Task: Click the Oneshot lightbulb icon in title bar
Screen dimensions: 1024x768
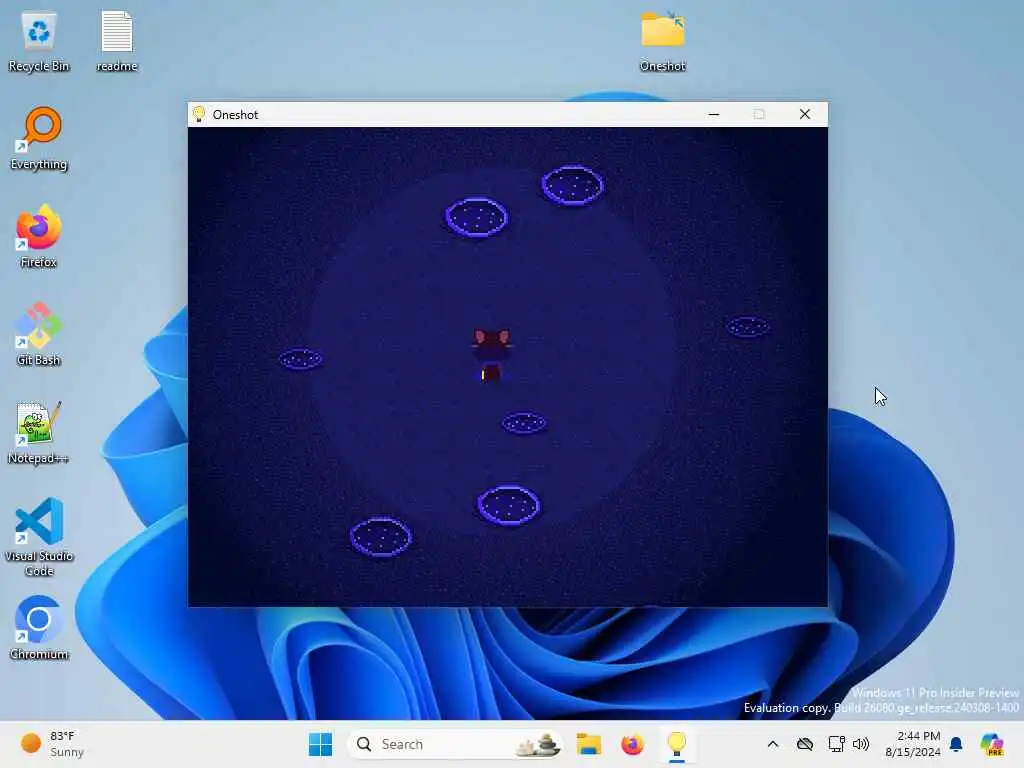Action: point(199,114)
